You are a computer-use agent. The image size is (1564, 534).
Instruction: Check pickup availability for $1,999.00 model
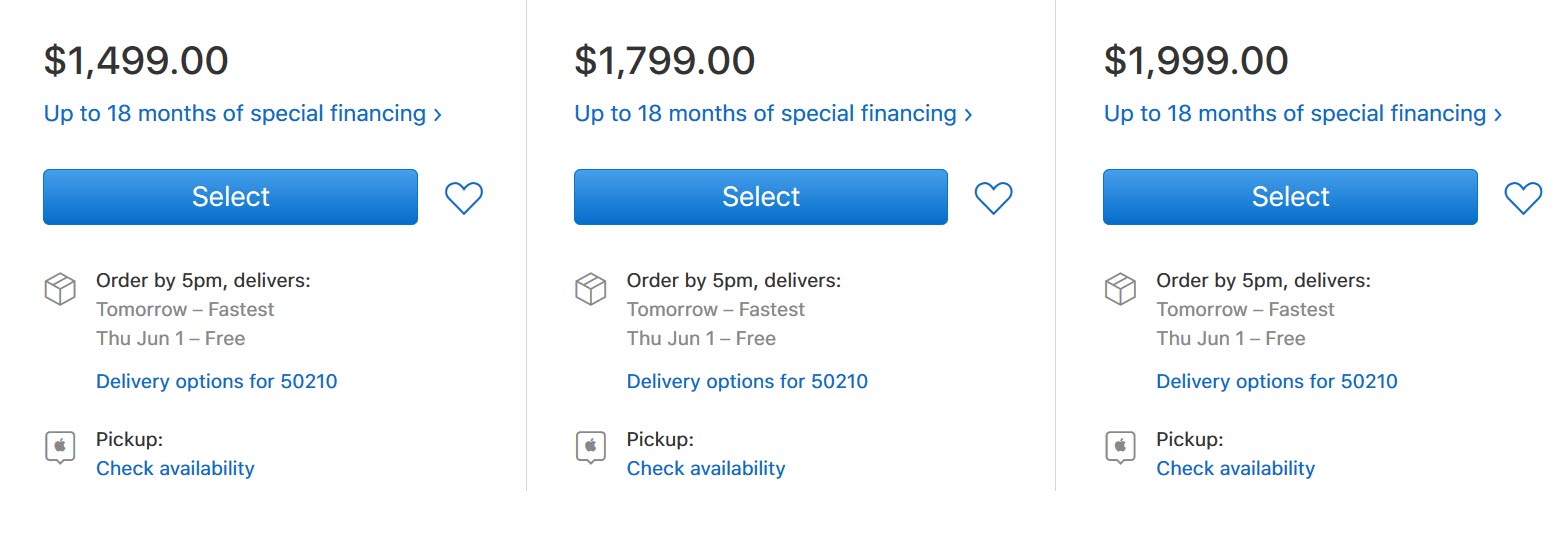[1235, 468]
